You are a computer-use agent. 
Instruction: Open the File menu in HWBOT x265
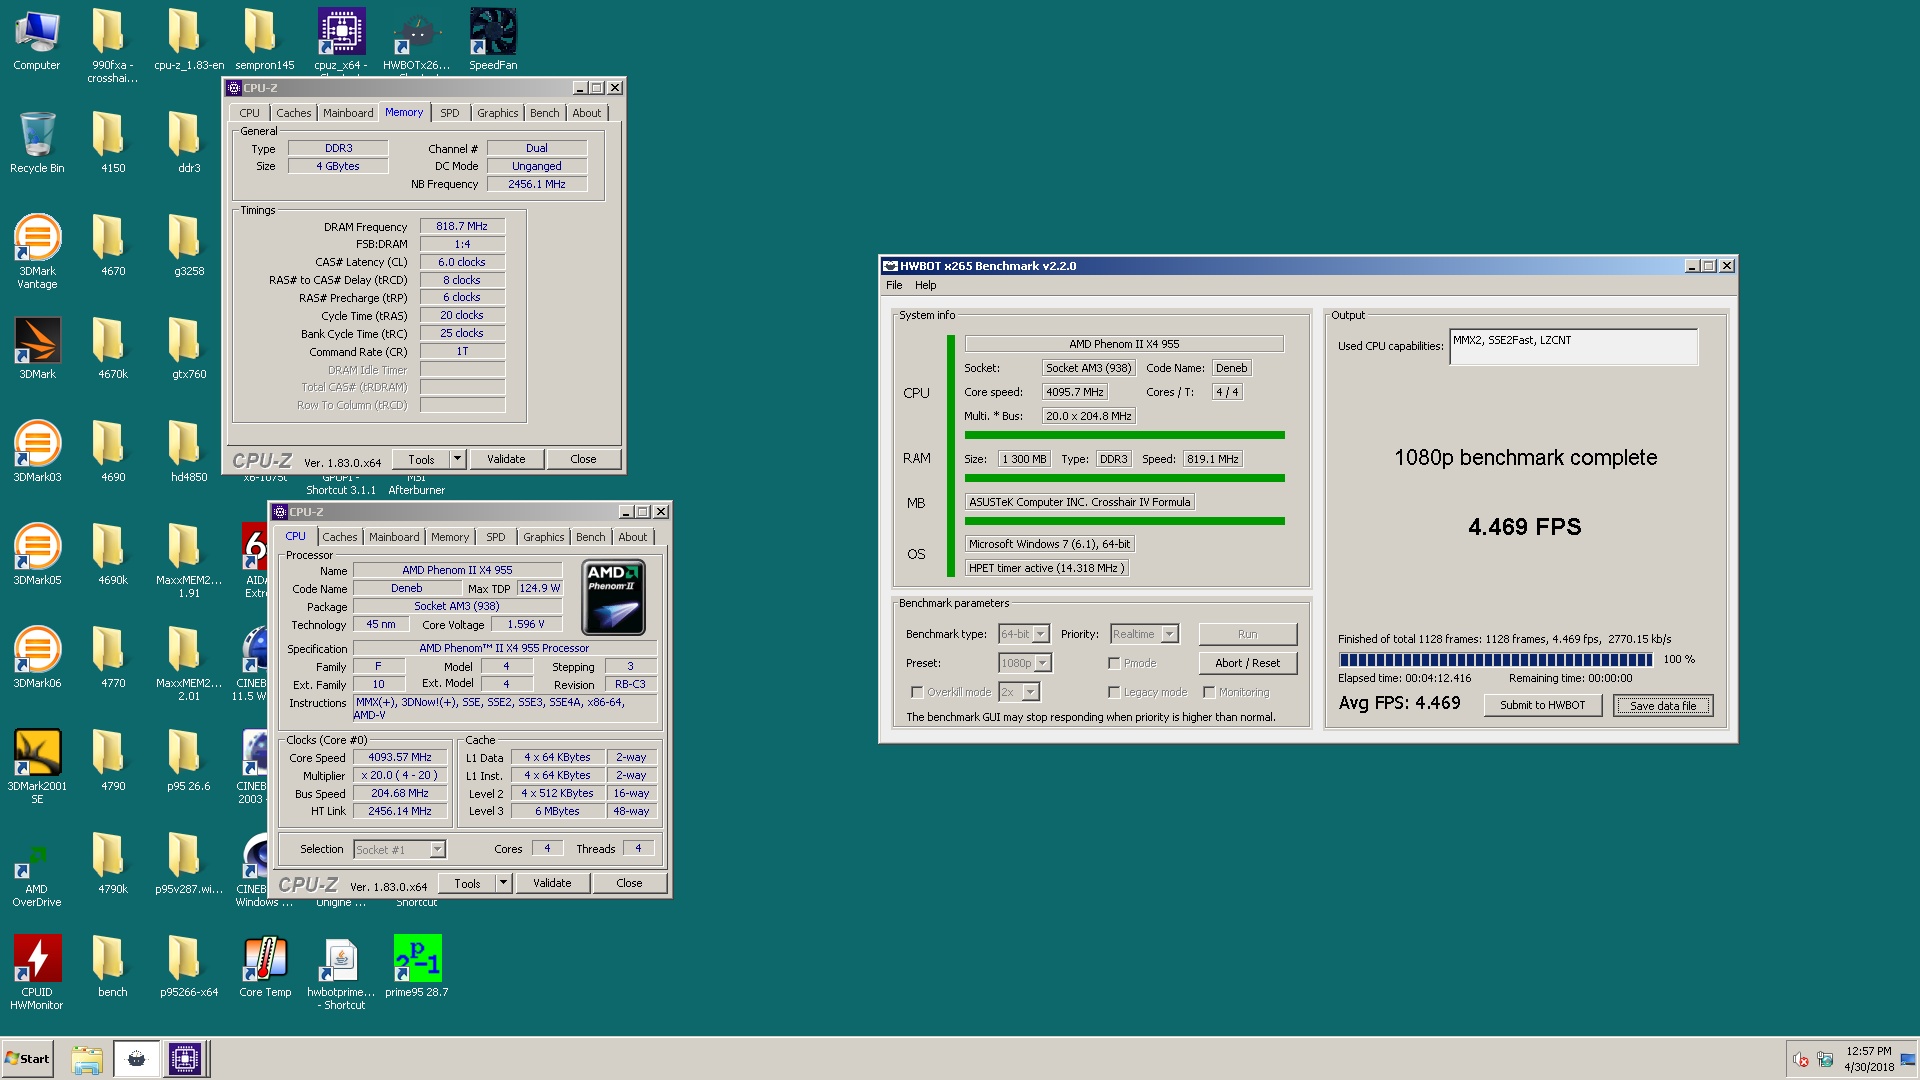pyautogui.click(x=894, y=285)
